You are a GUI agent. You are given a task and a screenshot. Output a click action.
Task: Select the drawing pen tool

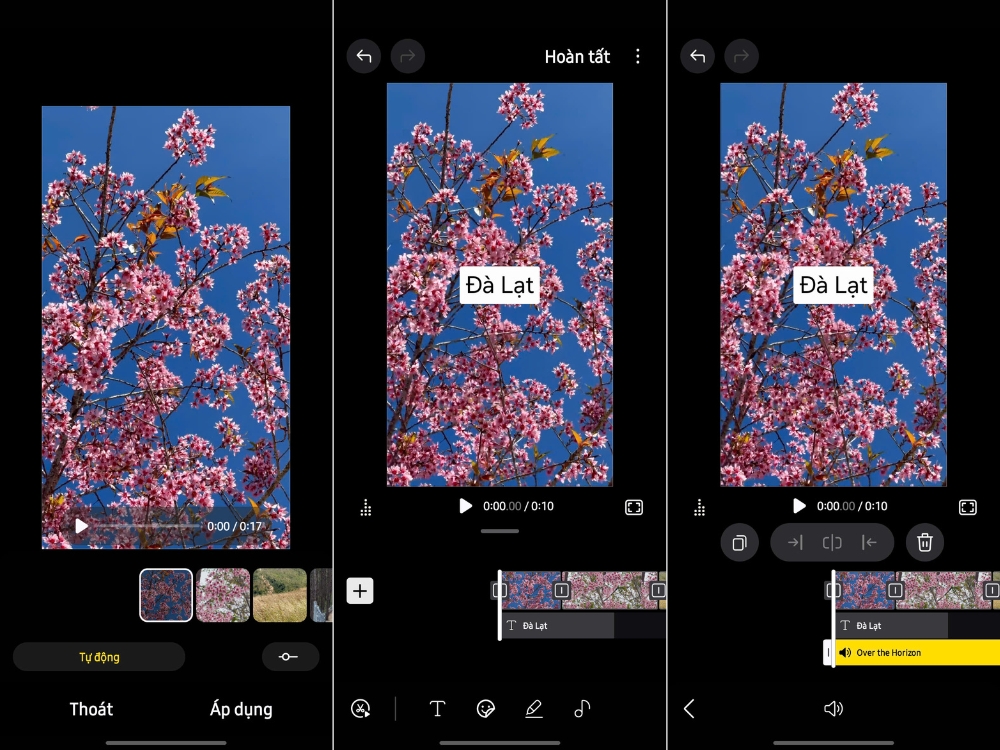coord(534,709)
